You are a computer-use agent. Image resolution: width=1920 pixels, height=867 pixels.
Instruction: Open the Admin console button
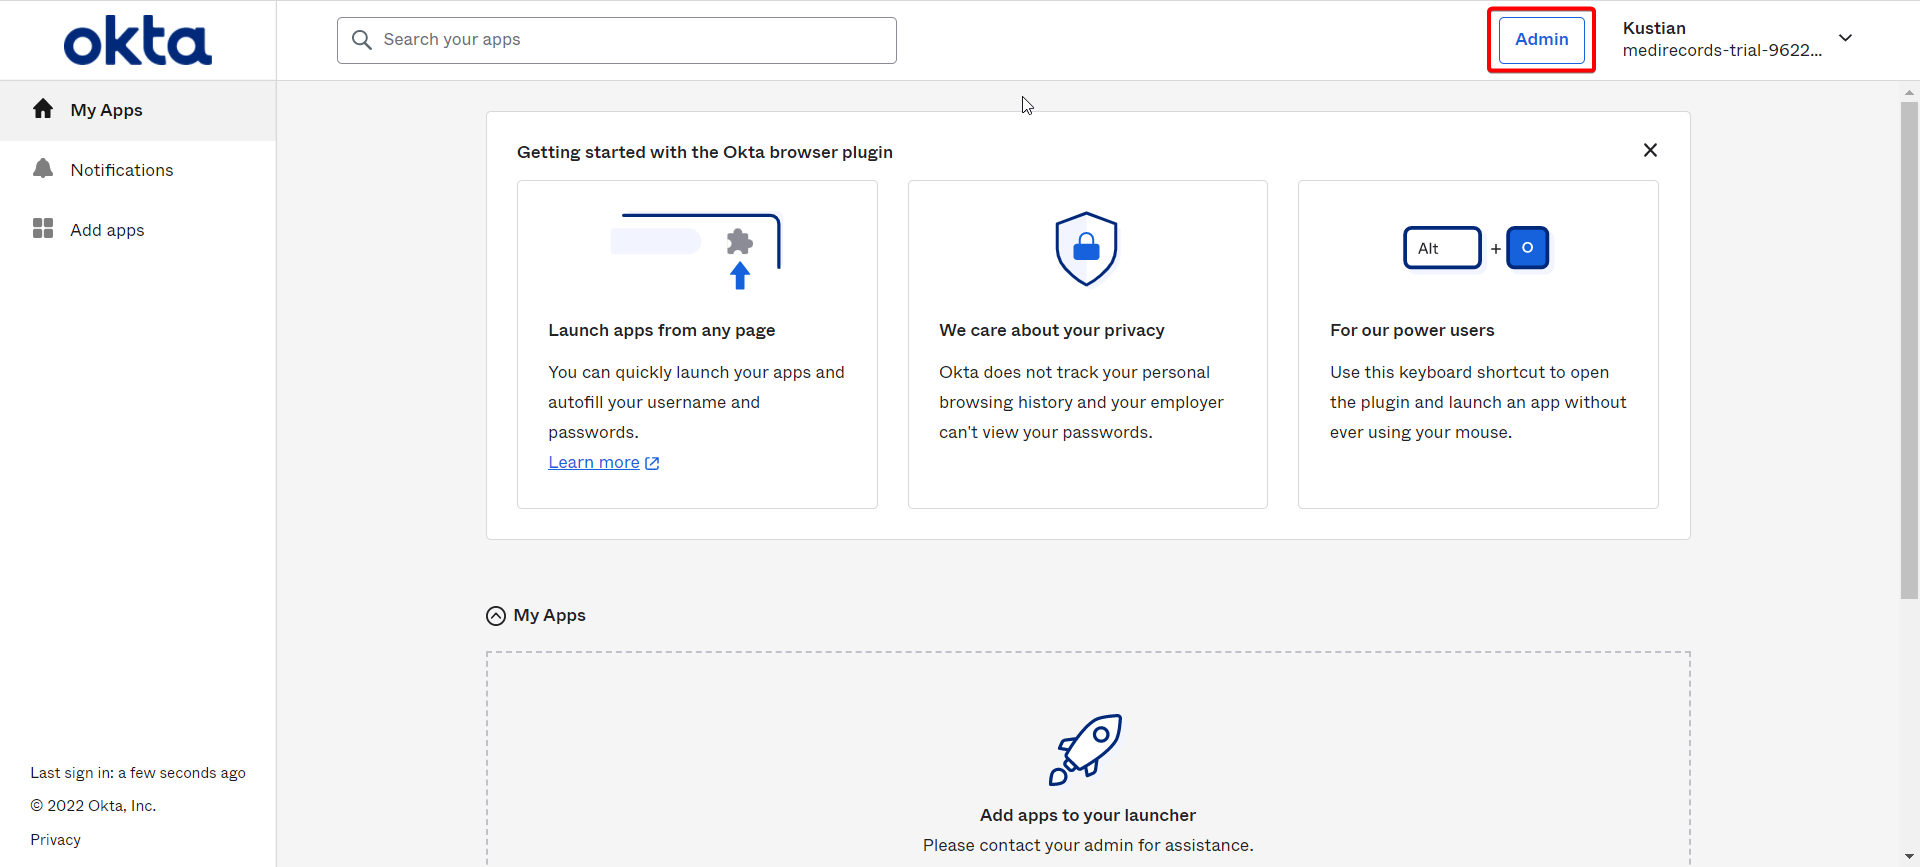pos(1541,40)
